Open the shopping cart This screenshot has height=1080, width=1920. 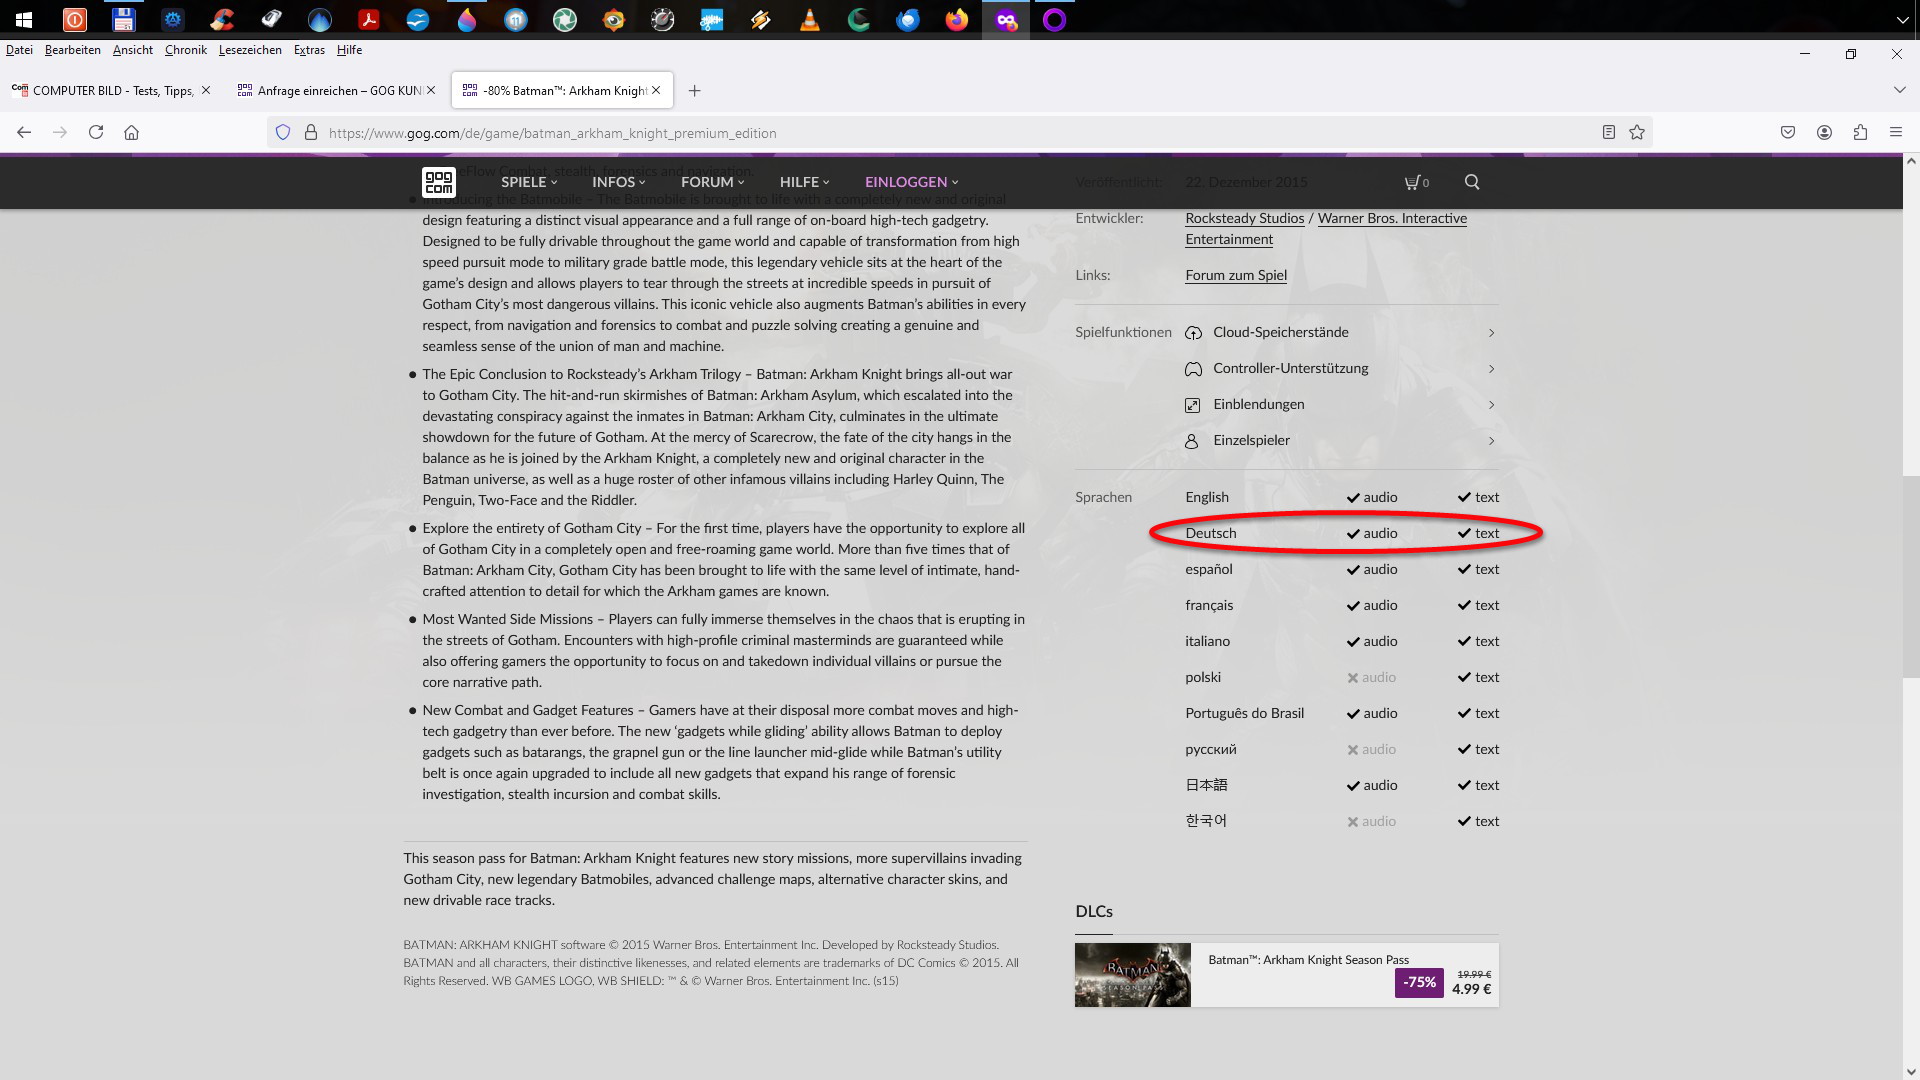point(1416,182)
